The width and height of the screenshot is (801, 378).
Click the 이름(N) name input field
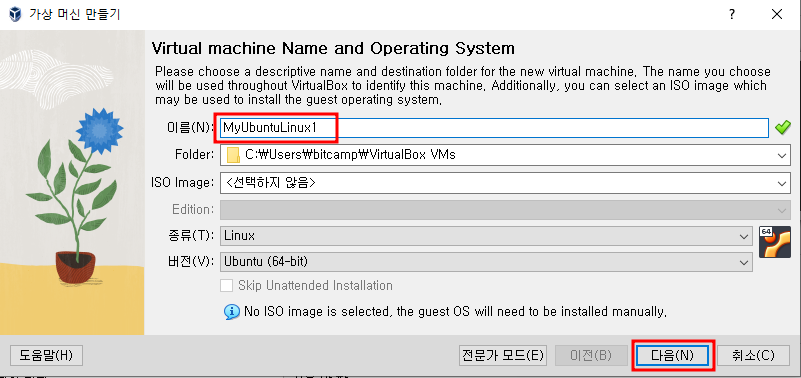(x=494, y=128)
